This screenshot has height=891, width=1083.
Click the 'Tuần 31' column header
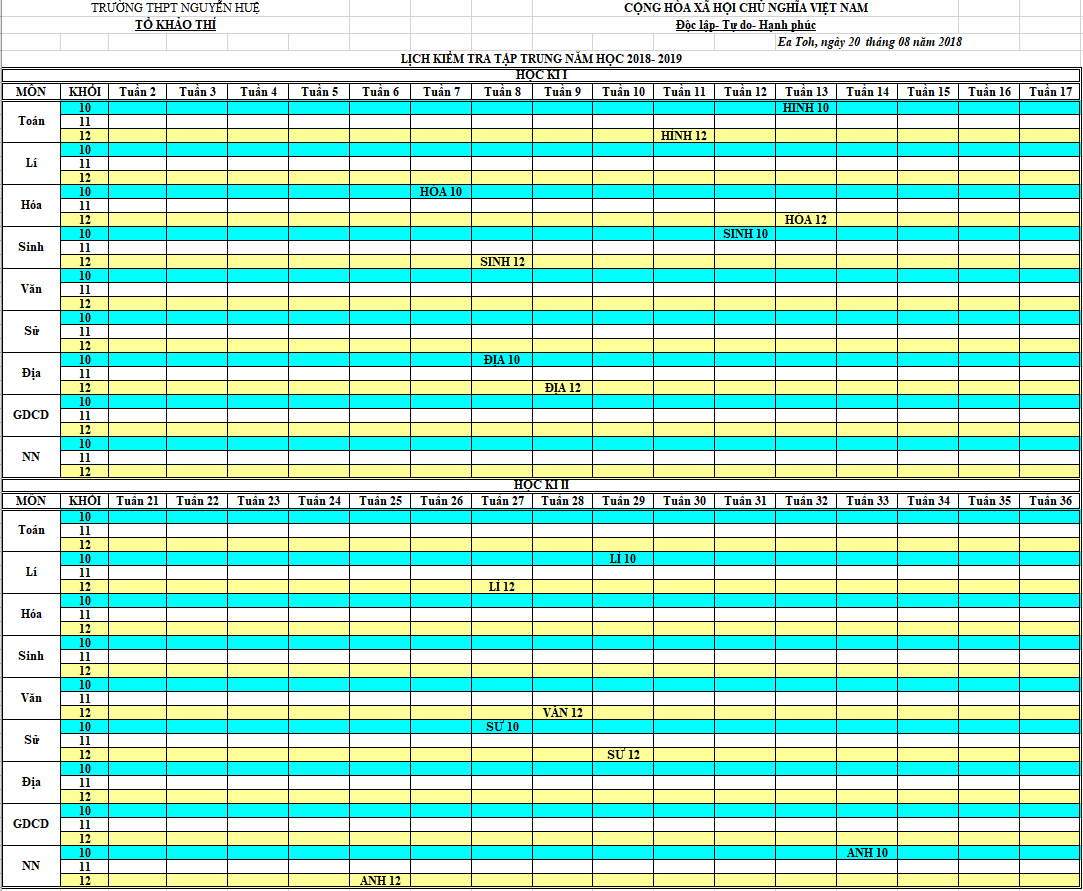click(745, 501)
